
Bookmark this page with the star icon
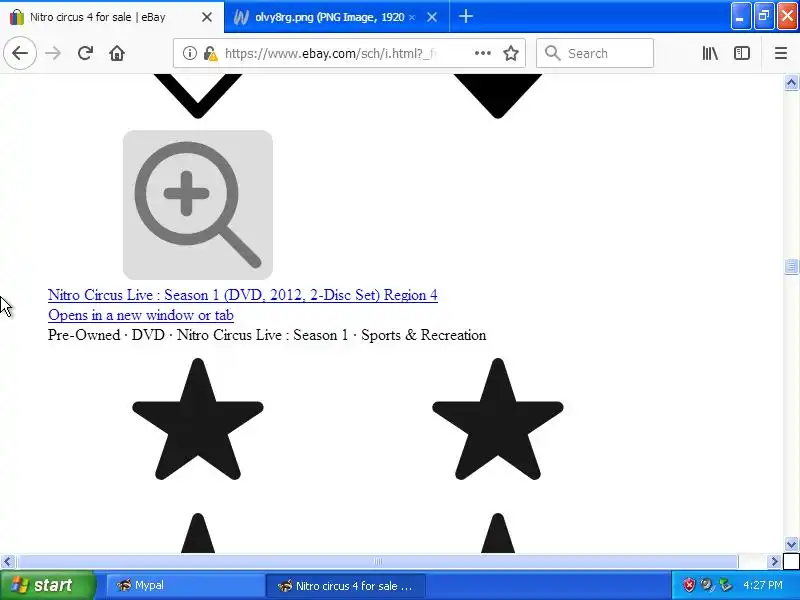click(x=511, y=53)
